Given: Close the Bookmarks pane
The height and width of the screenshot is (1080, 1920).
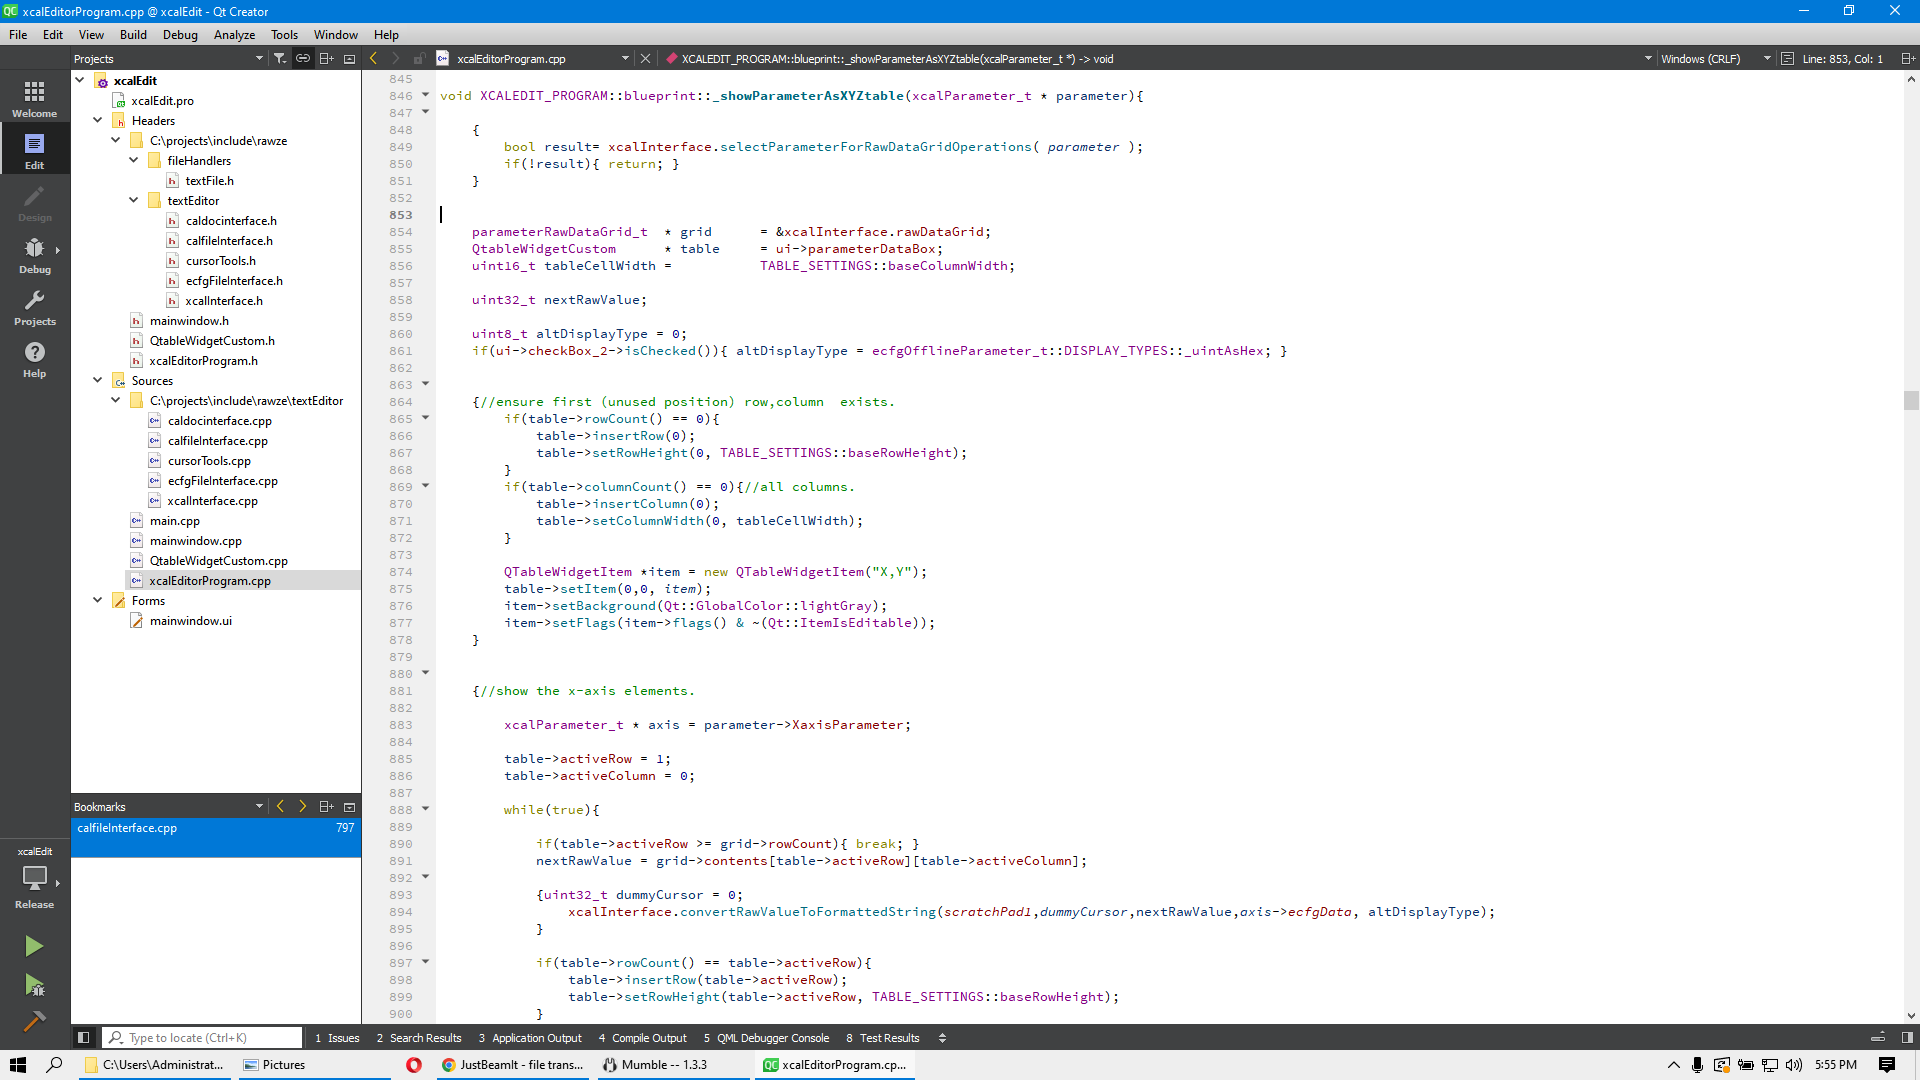Looking at the screenshot, I should click(349, 806).
